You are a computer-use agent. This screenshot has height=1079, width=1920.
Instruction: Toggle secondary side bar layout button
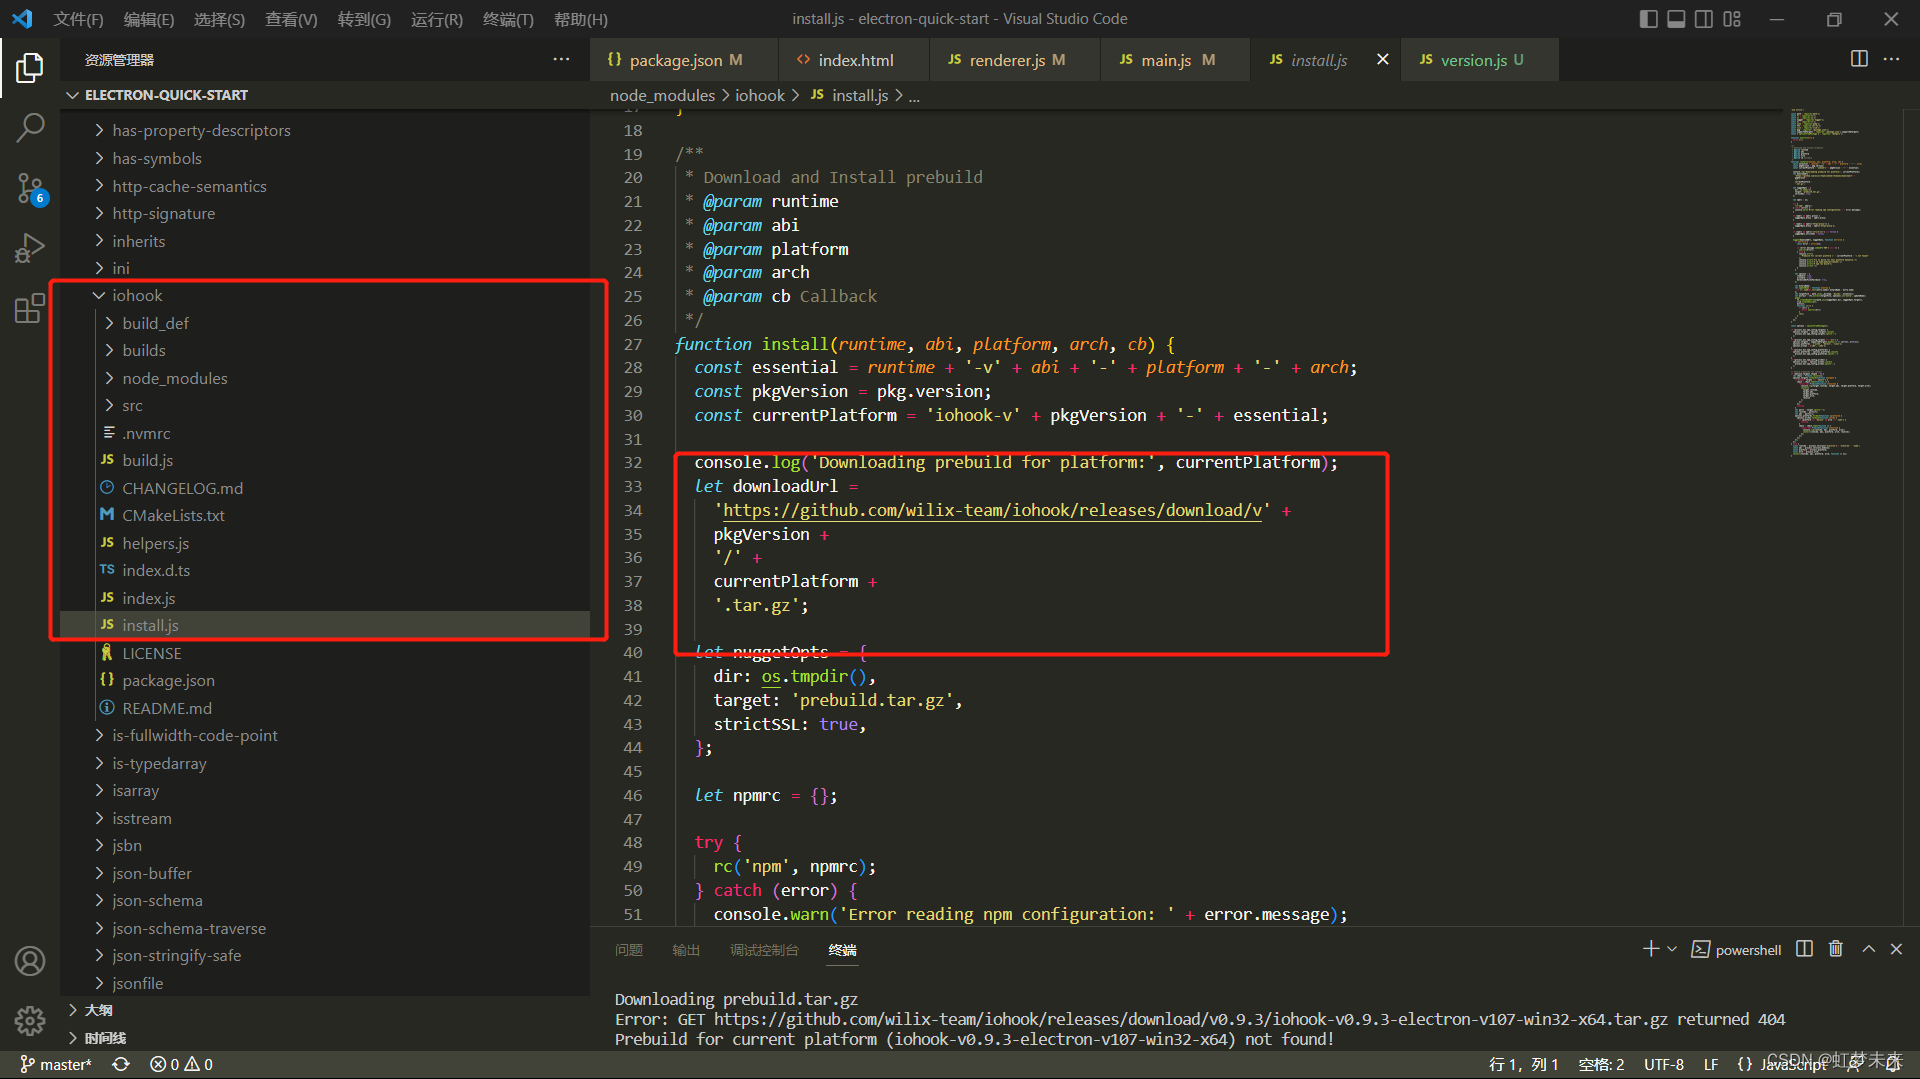coord(1704,19)
